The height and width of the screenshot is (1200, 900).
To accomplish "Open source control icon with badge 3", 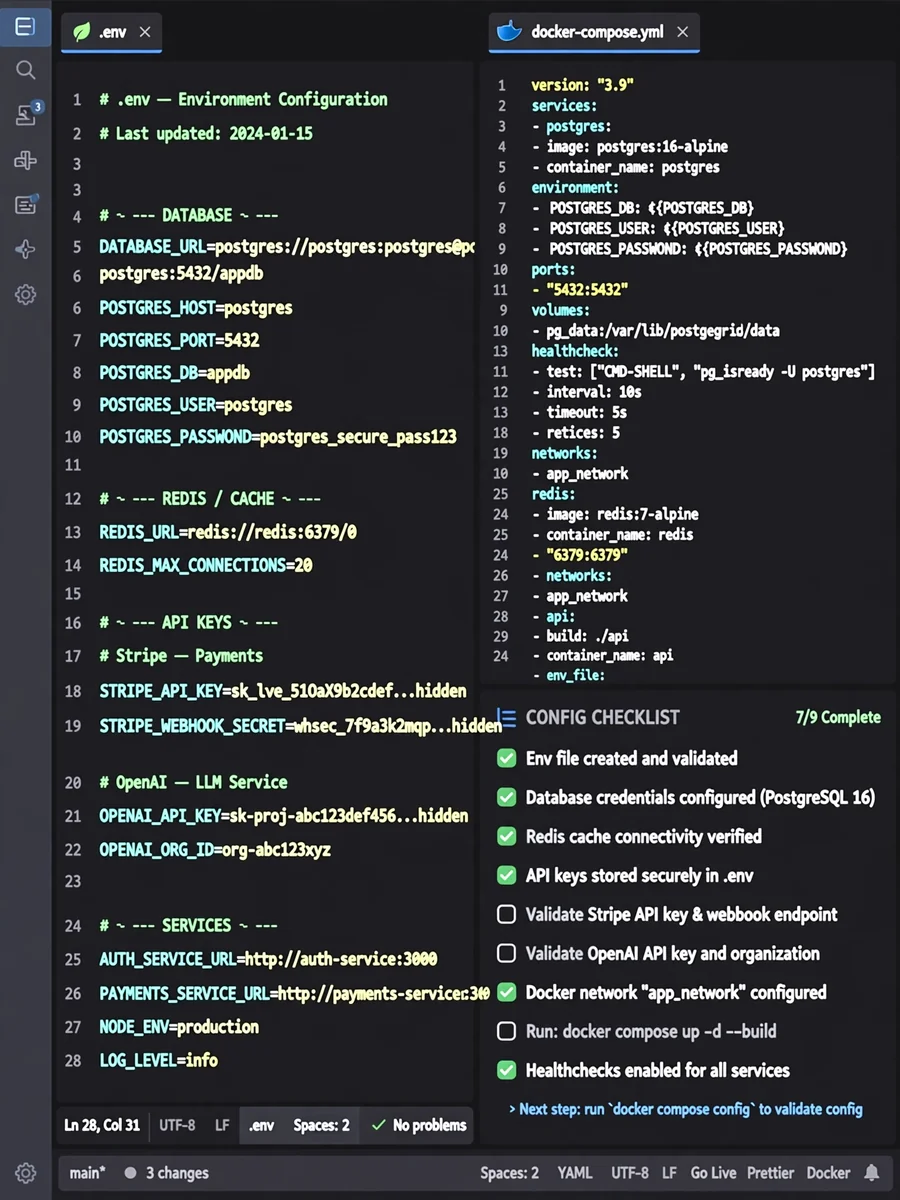I will point(26,114).
